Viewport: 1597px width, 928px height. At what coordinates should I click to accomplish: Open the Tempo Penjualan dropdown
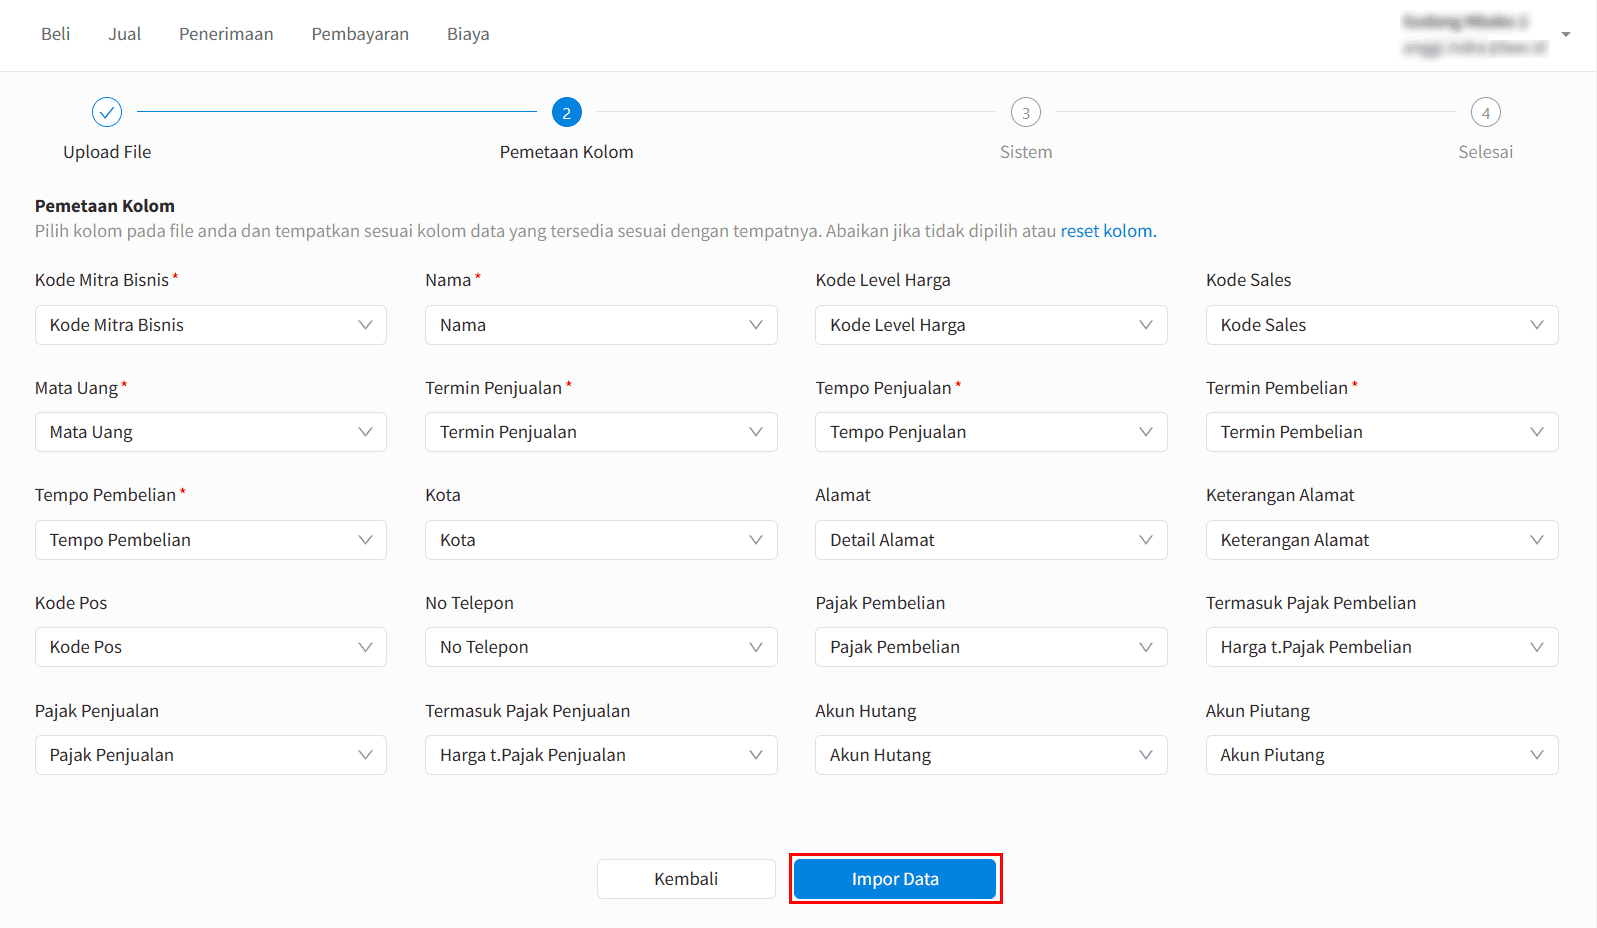(x=991, y=432)
